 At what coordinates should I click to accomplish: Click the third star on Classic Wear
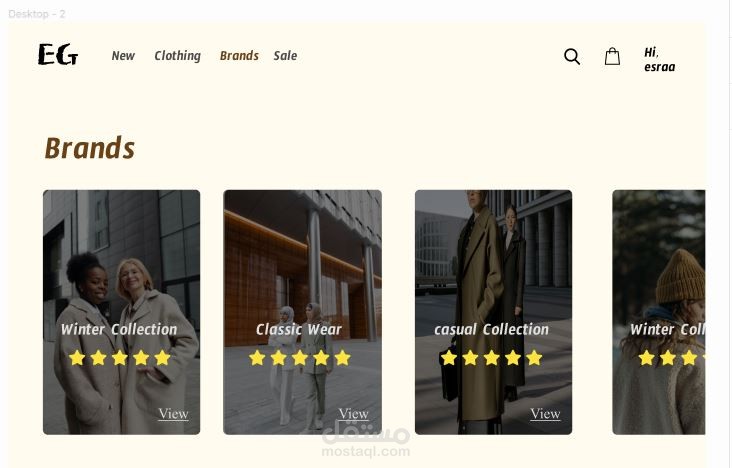300,358
